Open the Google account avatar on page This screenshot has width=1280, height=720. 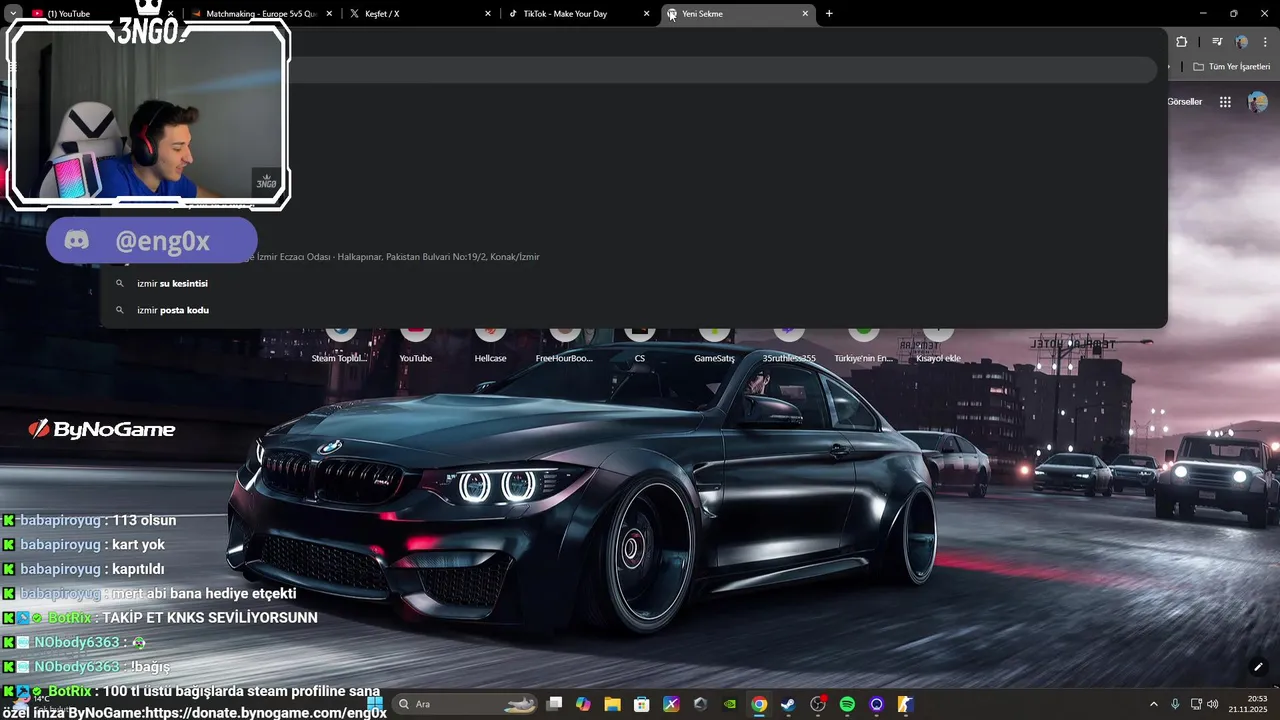pyautogui.click(x=1258, y=102)
